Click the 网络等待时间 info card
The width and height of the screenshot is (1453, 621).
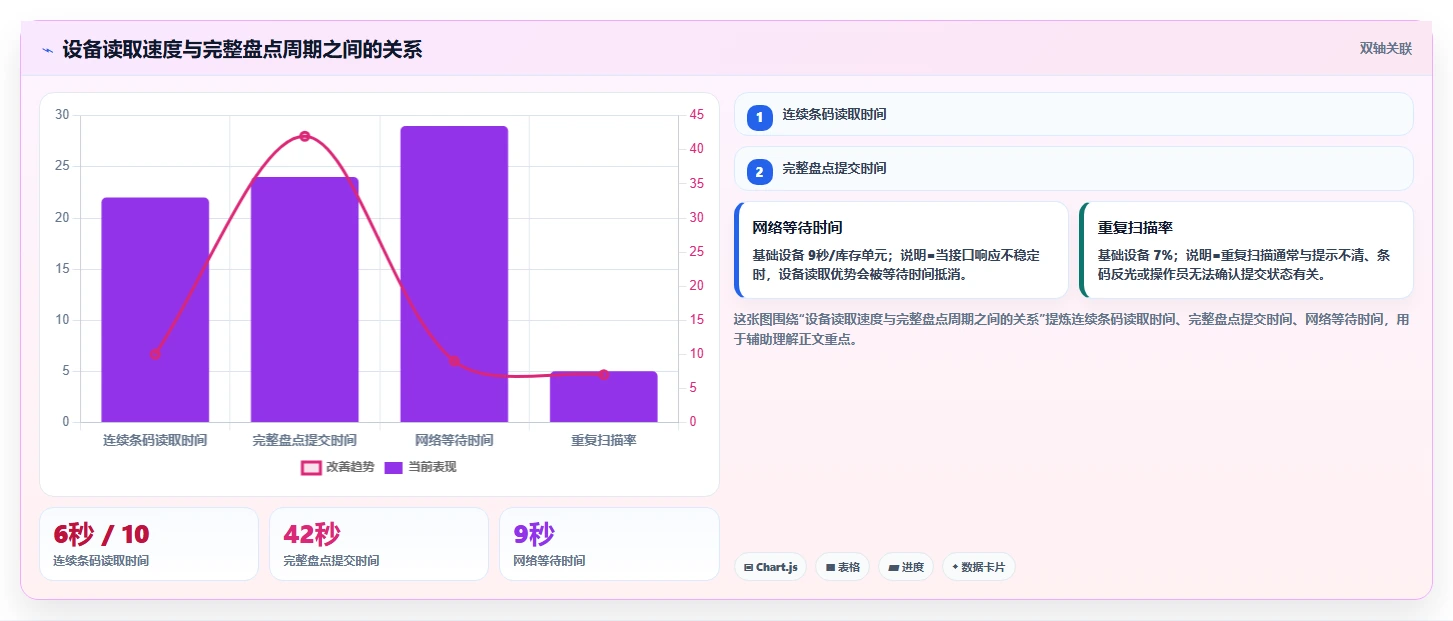pos(901,250)
